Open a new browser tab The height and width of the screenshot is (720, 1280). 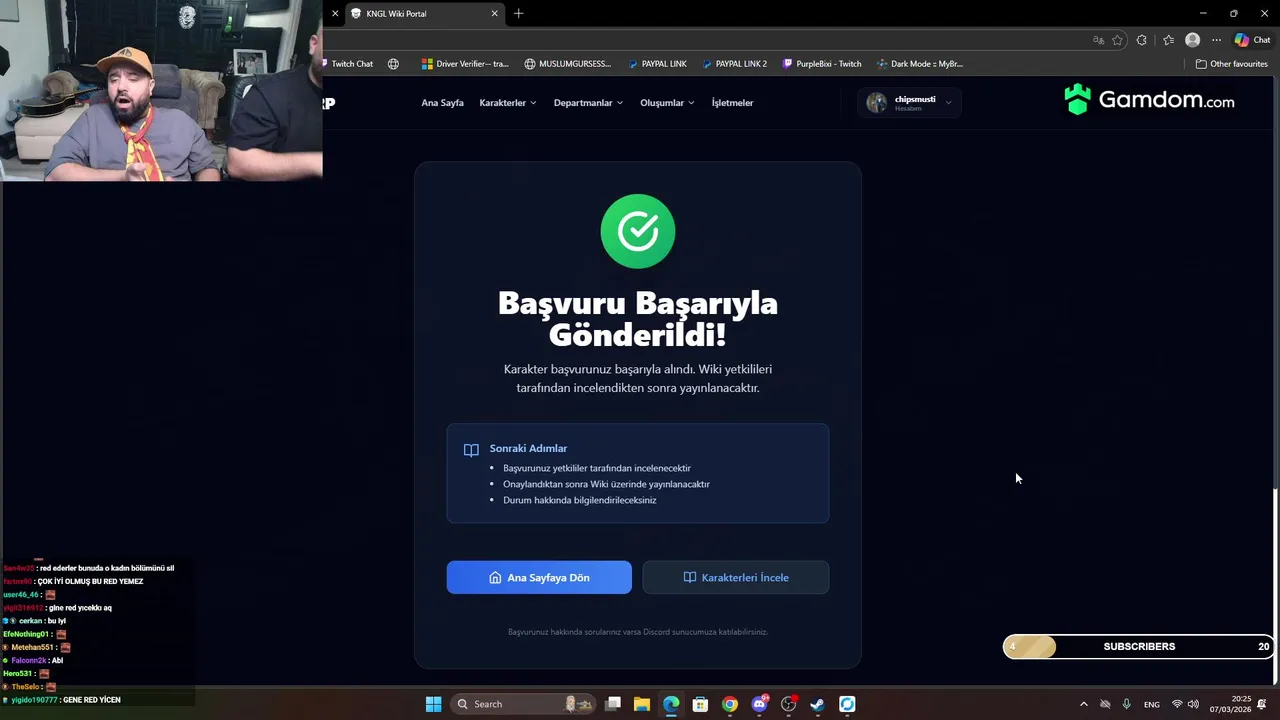coord(518,14)
